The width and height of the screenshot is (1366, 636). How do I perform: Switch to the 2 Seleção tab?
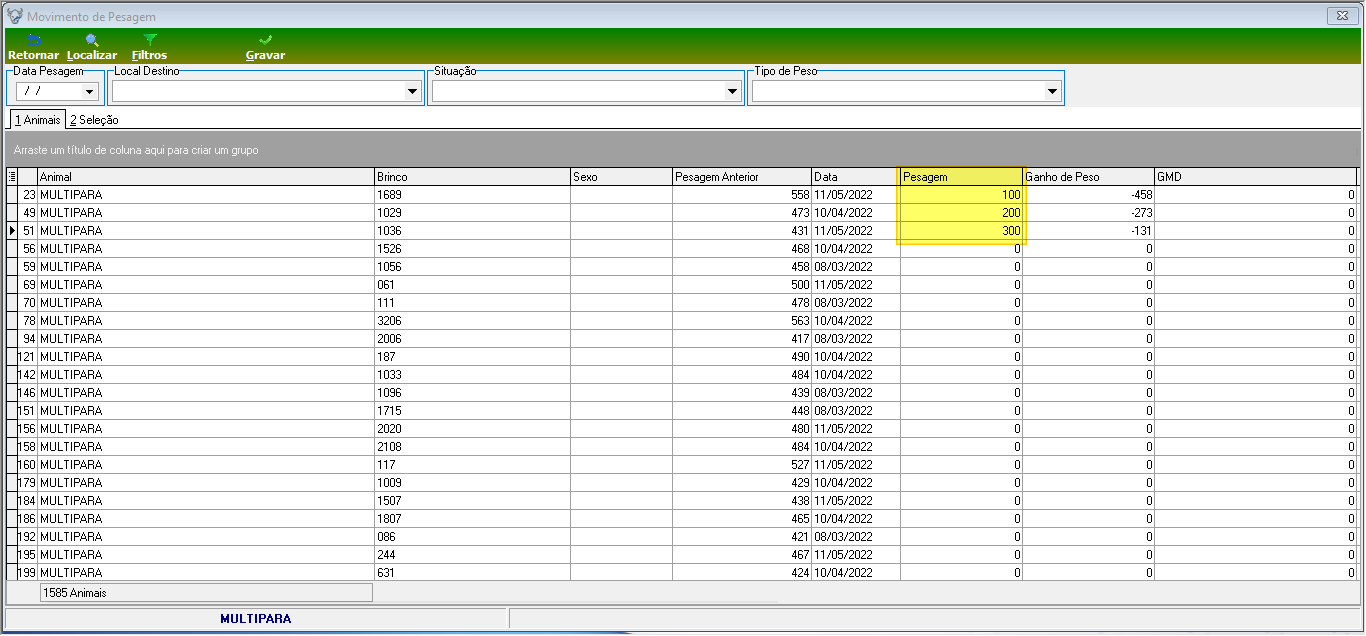pos(94,120)
